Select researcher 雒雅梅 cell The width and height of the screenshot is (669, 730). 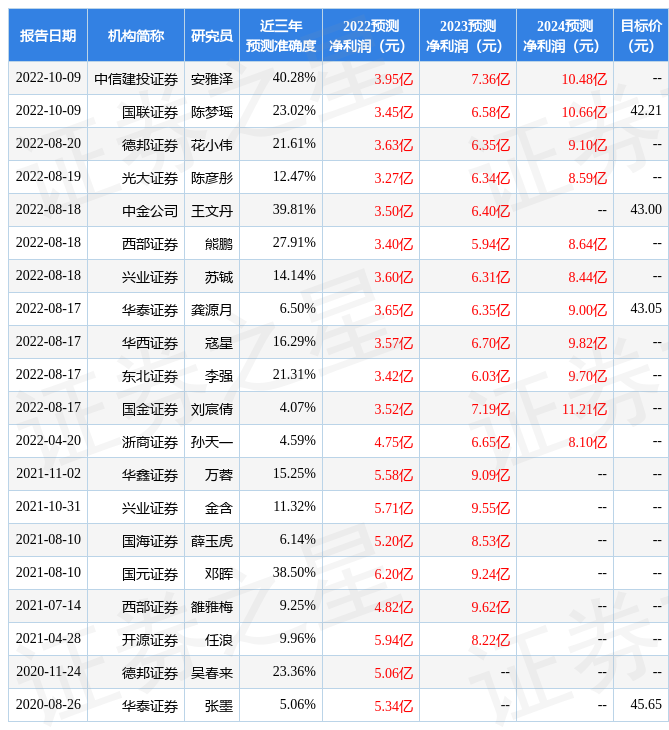click(x=212, y=608)
